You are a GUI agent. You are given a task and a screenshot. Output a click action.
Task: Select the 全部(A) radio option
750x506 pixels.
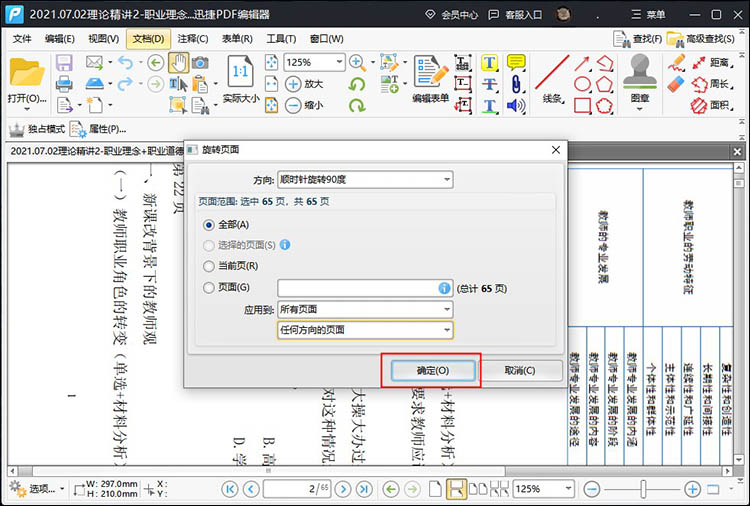tap(209, 224)
